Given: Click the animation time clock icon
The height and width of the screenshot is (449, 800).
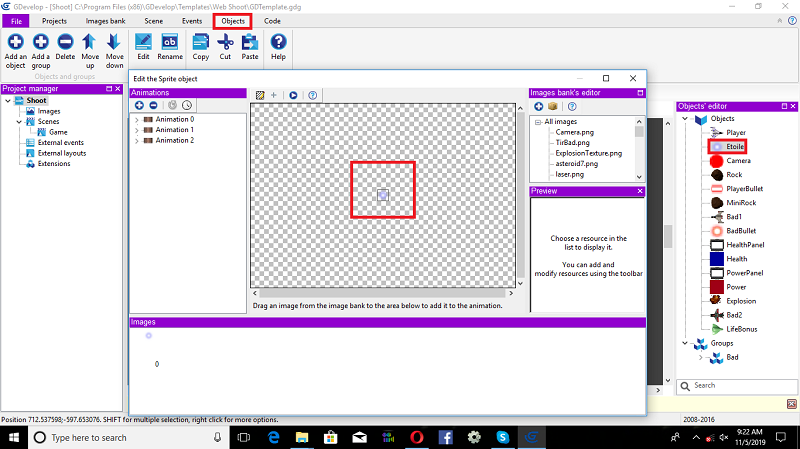Looking at the screenshot, I should coord(187,105).
